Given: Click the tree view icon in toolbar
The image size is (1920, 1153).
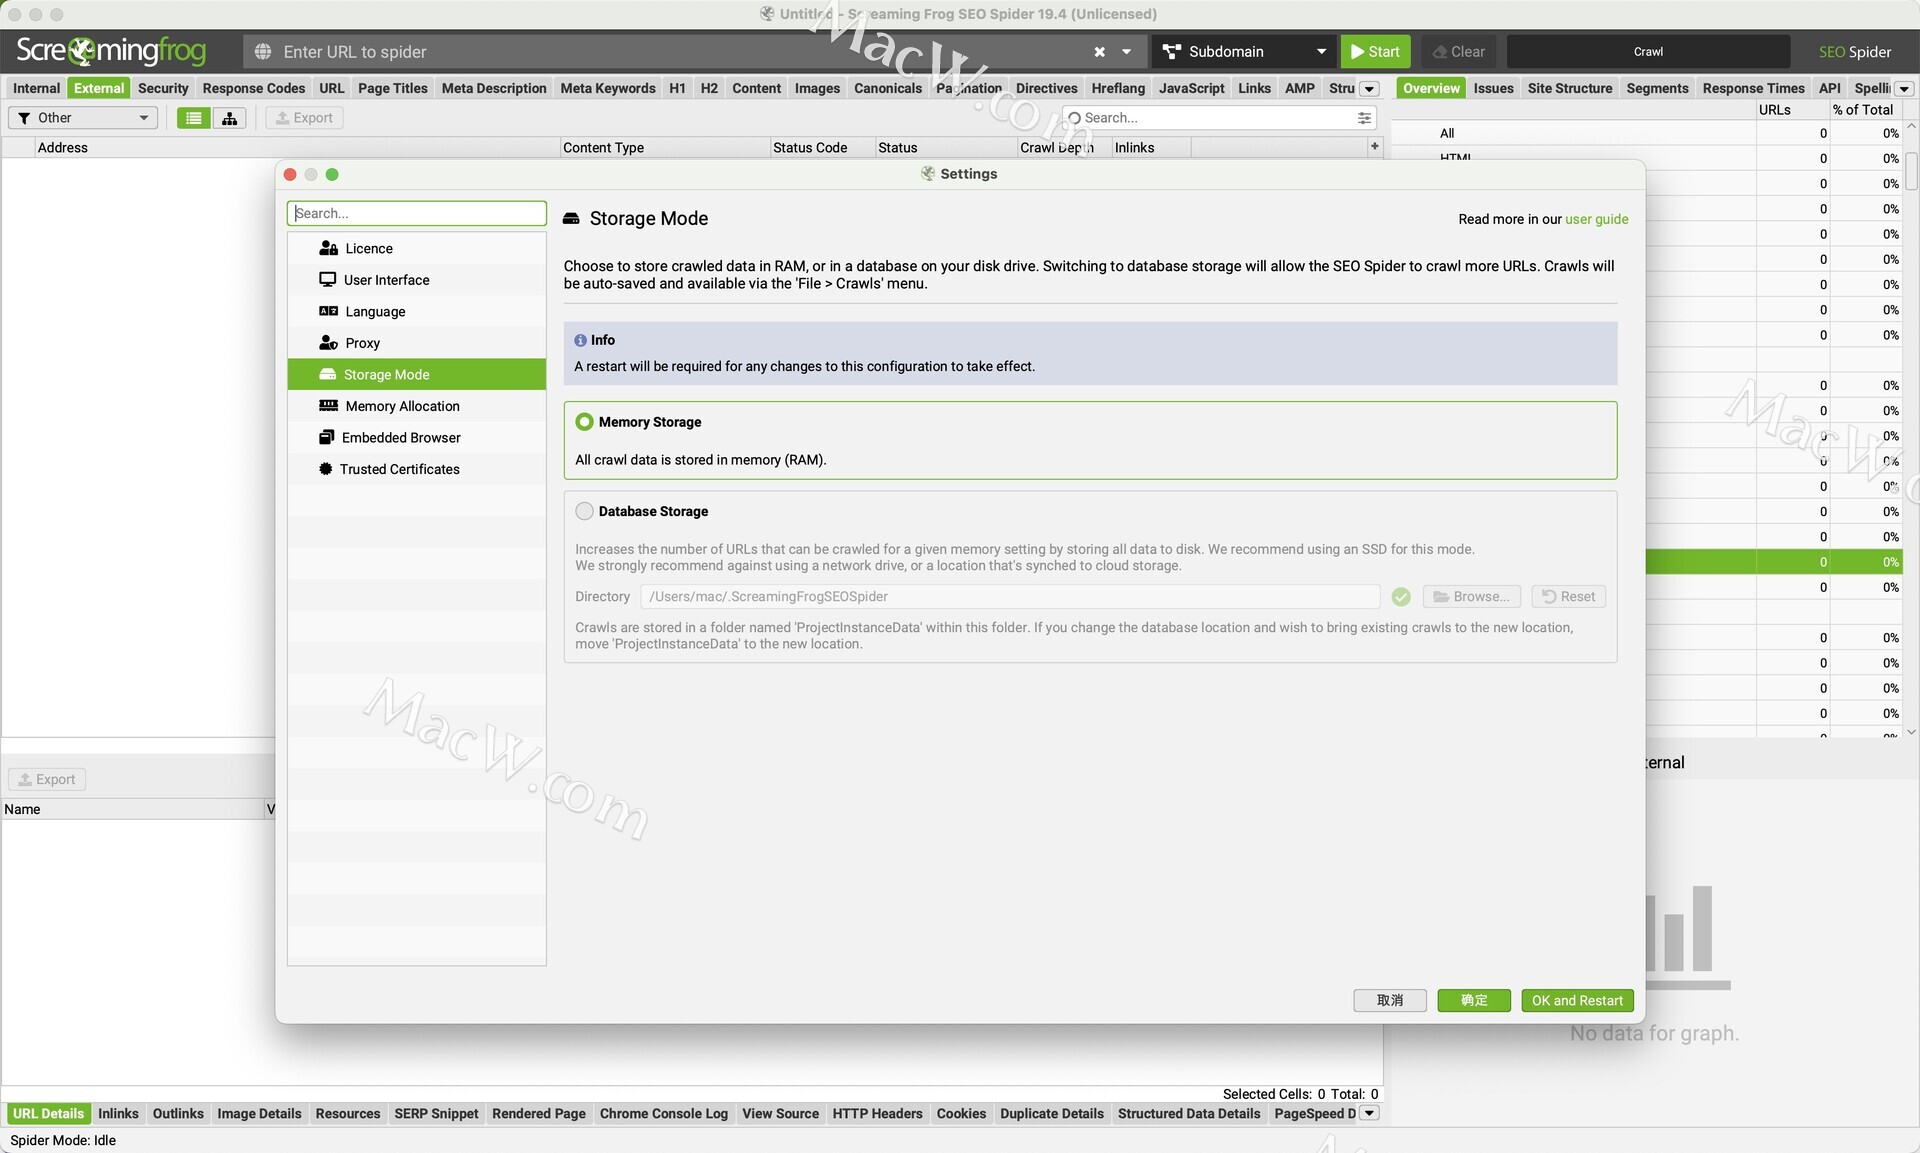Looking at the screenshot, I should [229, 118].
